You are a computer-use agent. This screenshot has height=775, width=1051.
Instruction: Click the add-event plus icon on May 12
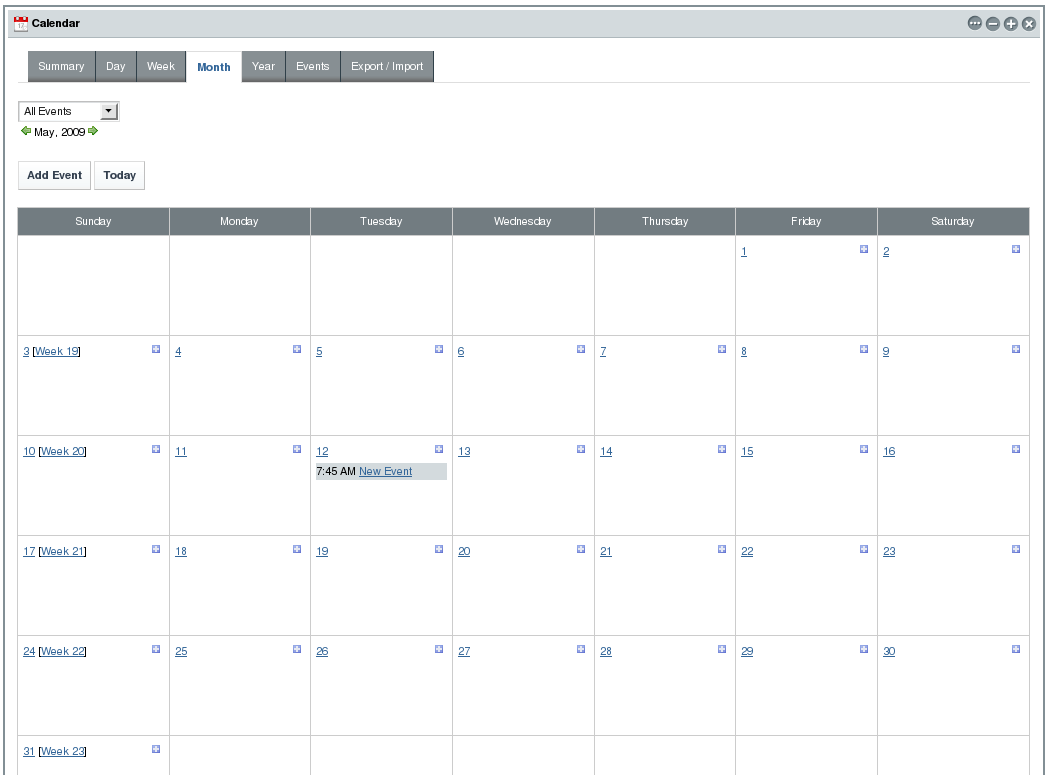pyautogui.click(x=439, y=449)
